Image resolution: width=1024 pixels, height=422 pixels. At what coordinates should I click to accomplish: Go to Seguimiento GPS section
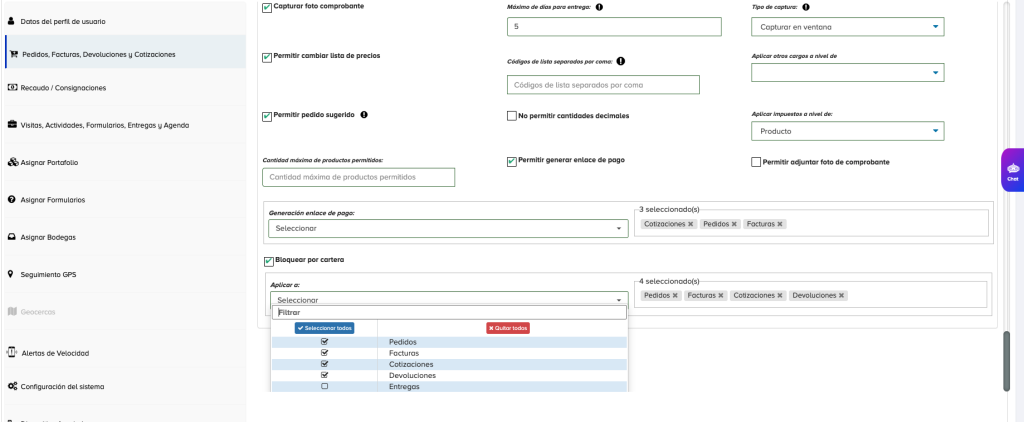[x=123, y=274]
